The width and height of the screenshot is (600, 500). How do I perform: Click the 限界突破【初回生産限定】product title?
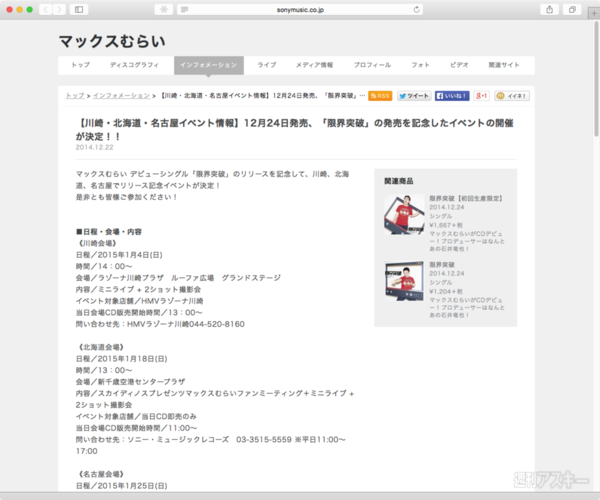[x=466, y=198]
